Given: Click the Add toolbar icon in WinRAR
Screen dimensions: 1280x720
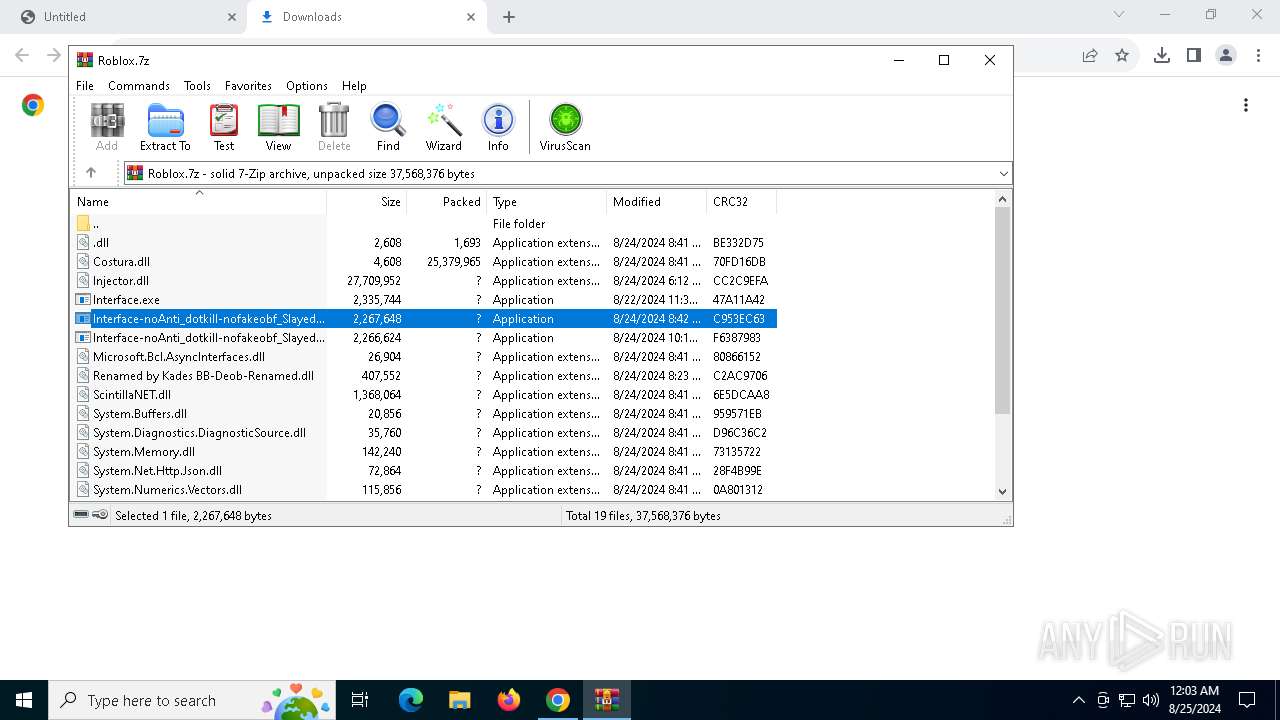Looking at the screenshot, I should 107,127.
